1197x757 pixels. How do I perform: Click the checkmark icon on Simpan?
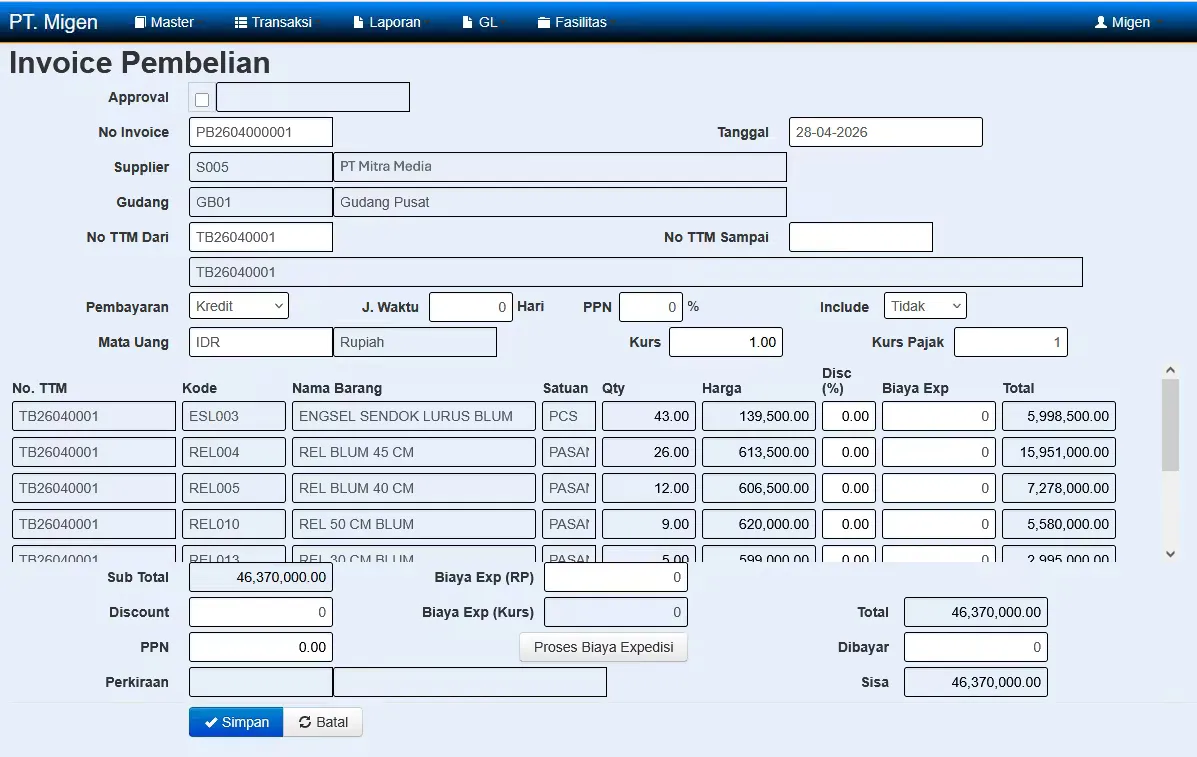click(x=211, y=722)
